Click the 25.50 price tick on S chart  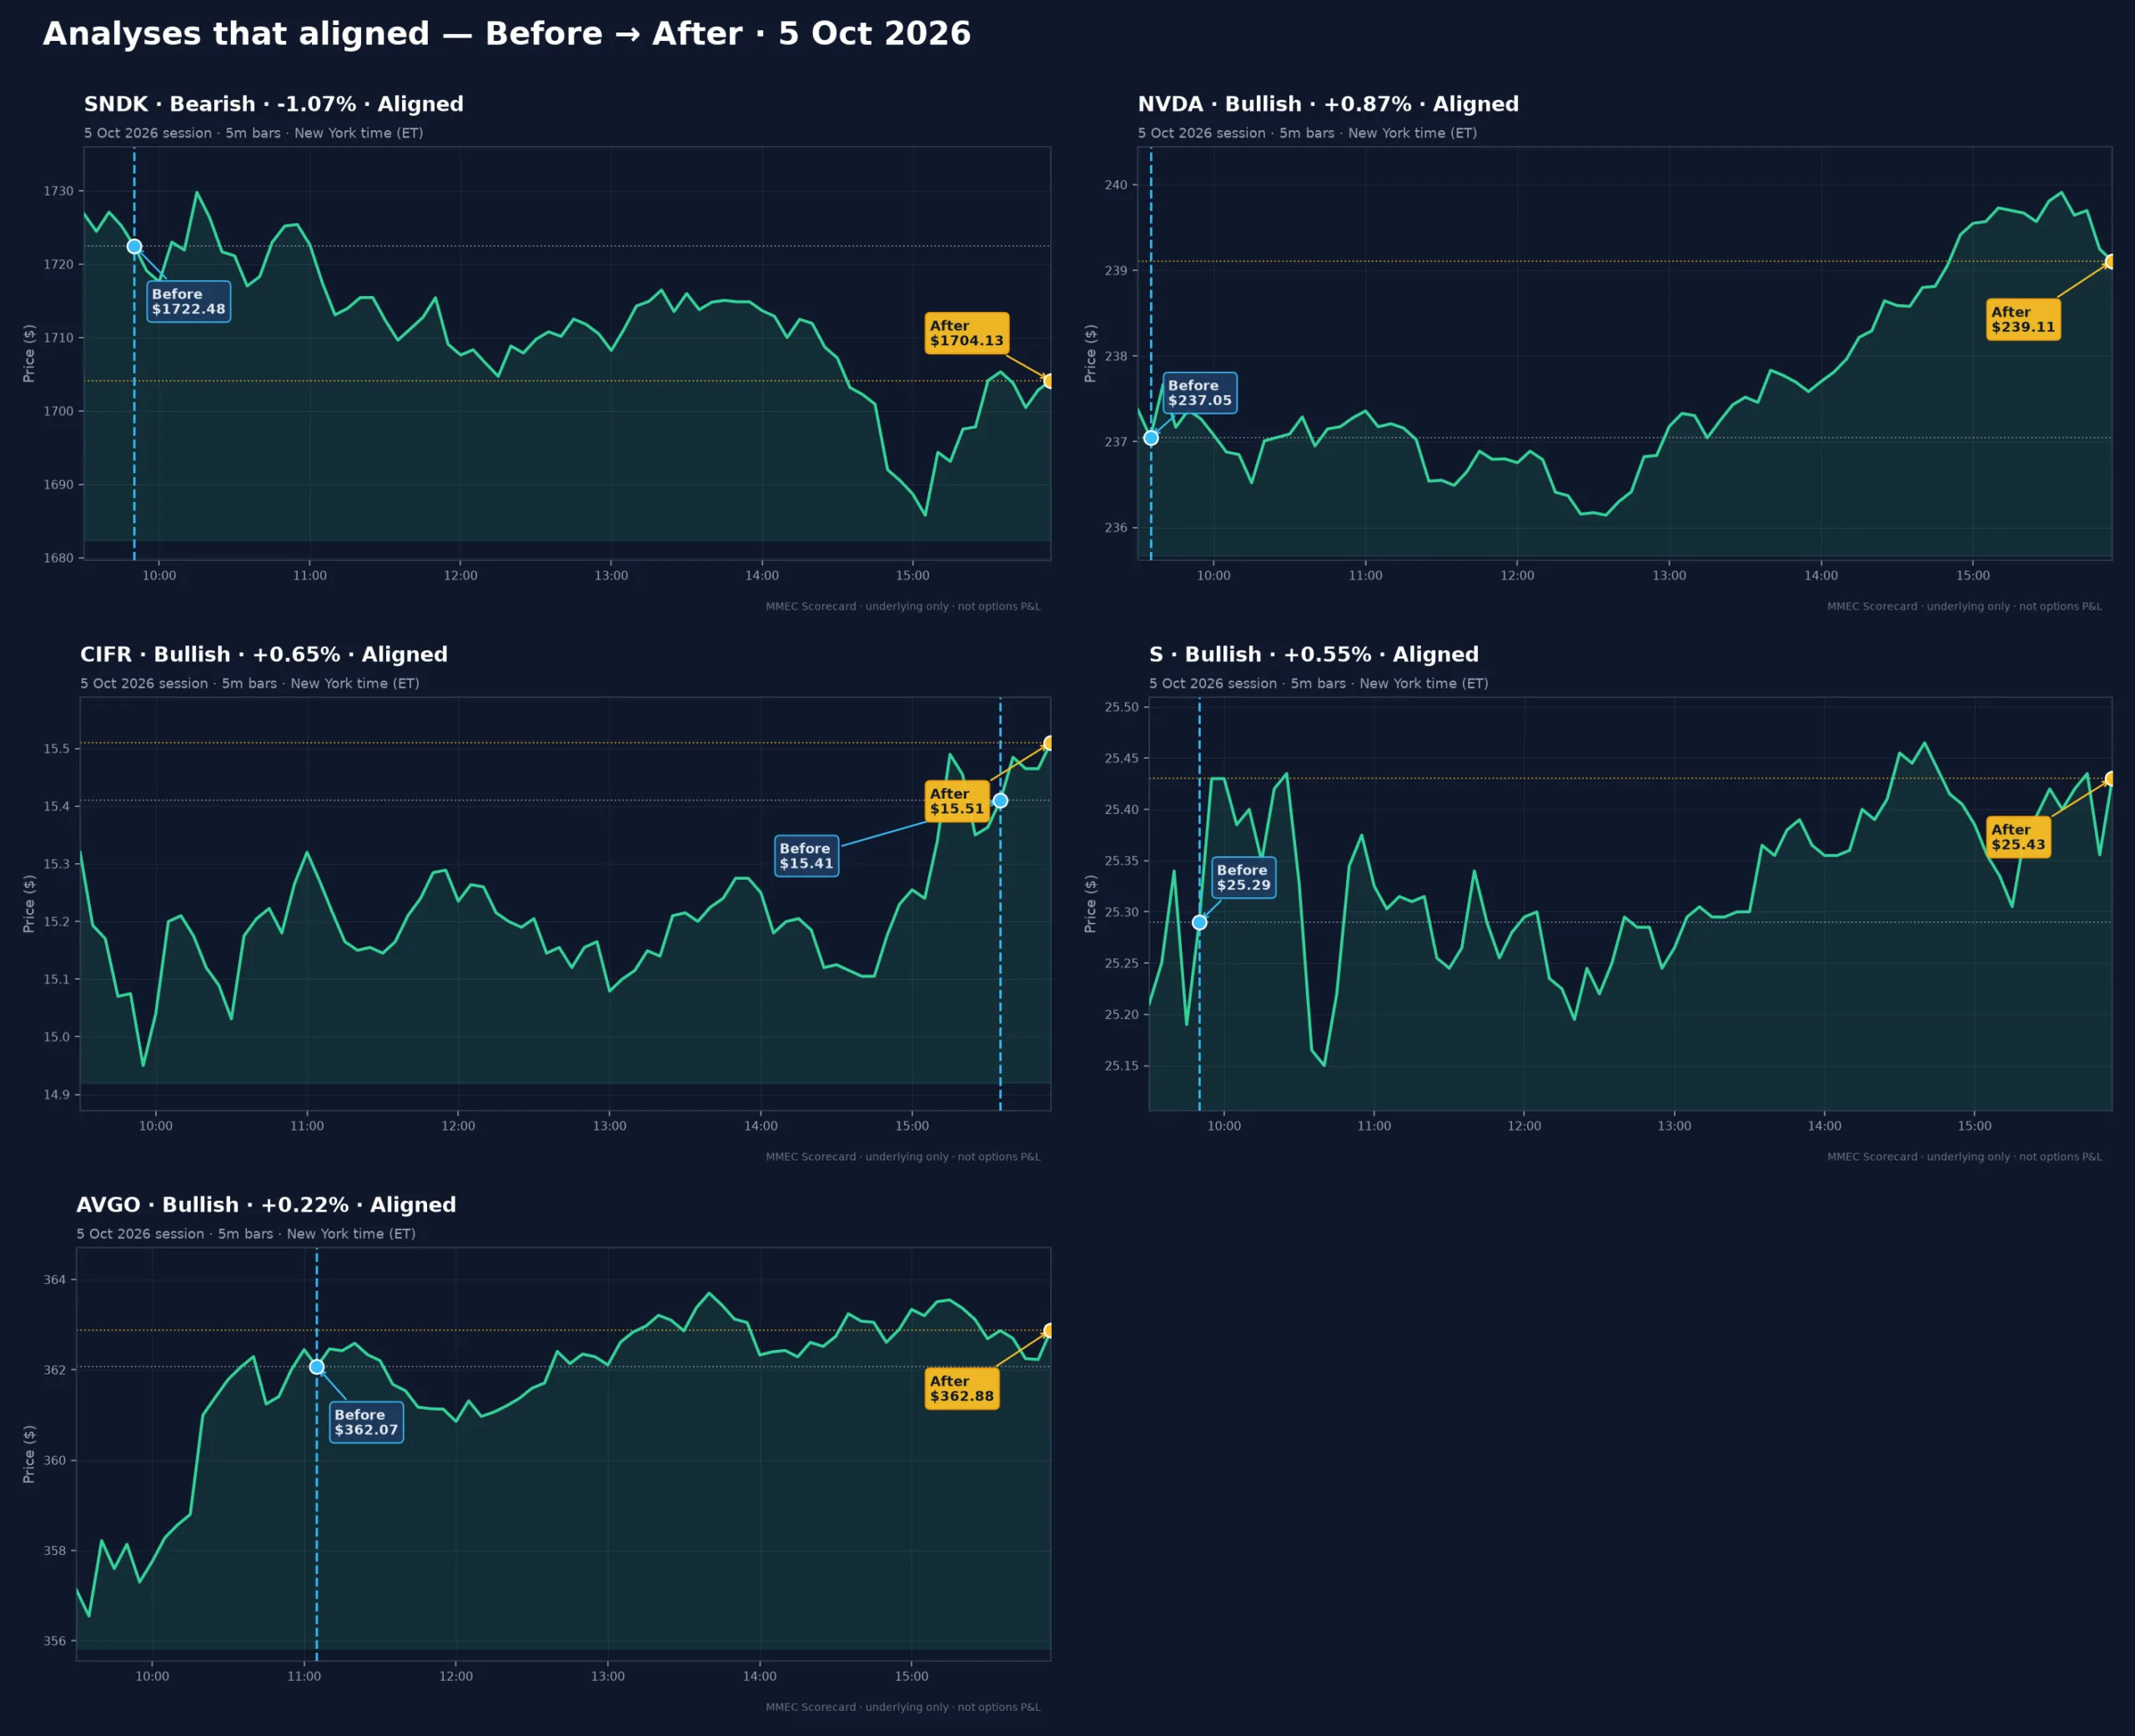point(1121,707)
